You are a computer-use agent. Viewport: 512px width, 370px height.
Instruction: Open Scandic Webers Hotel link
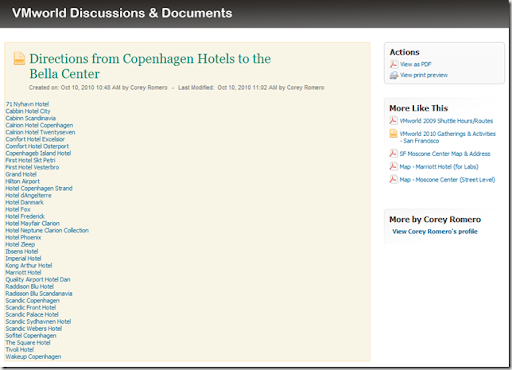[x=34, y=328]
